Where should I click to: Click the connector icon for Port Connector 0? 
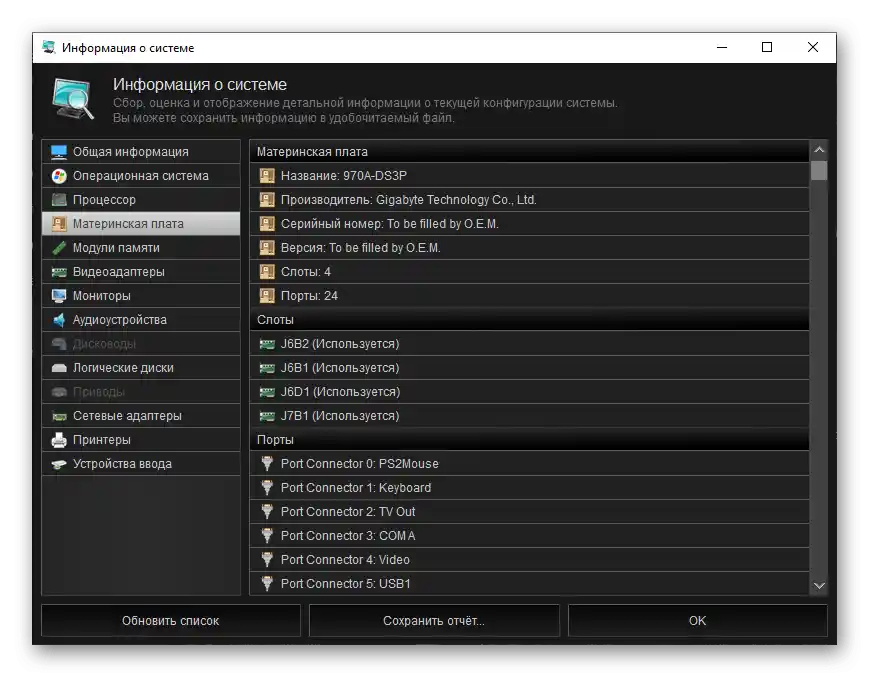[267, 464]
